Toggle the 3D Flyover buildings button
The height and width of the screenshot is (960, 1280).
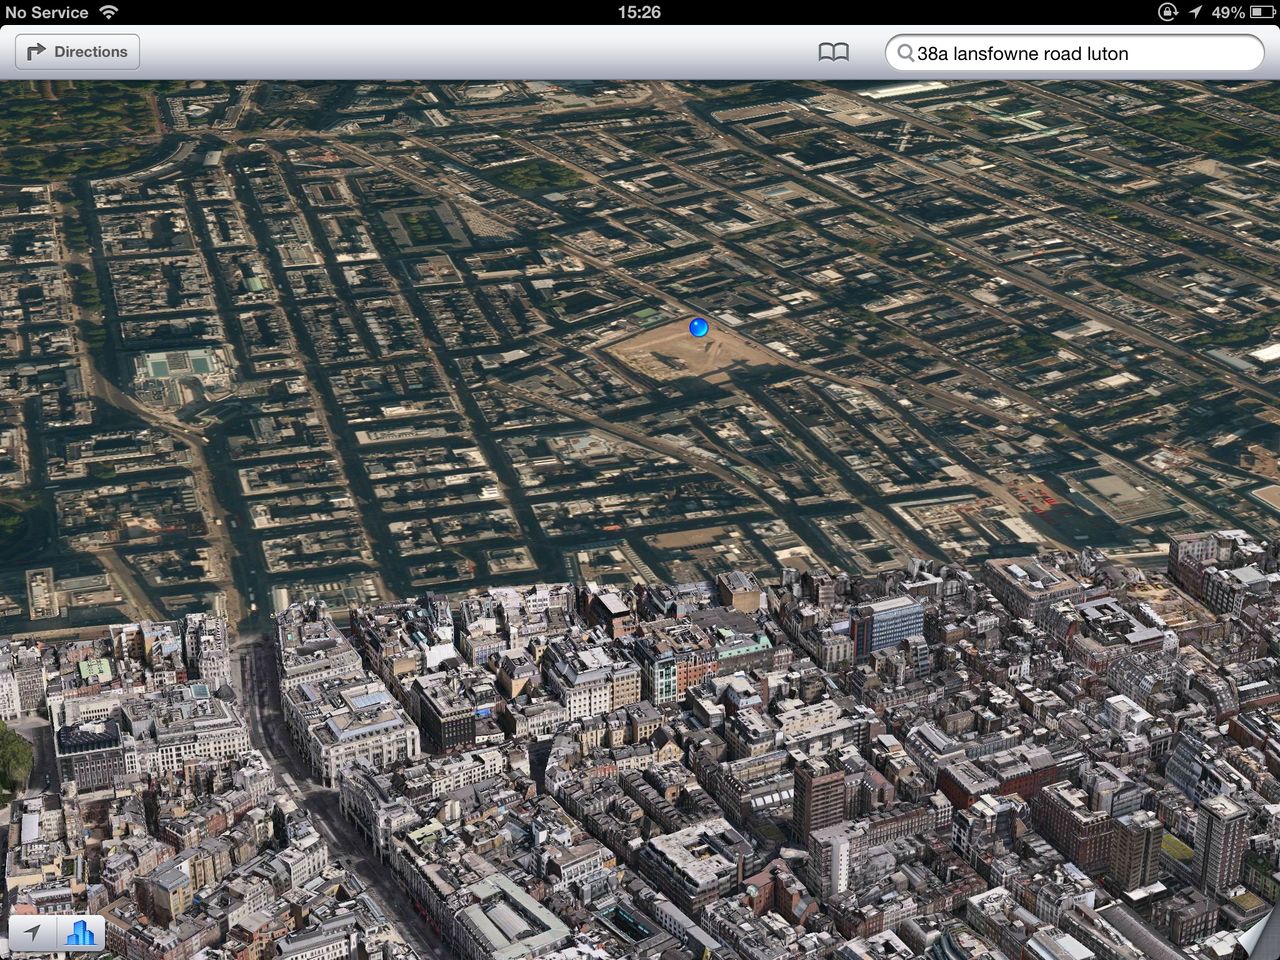click(81, 933)
